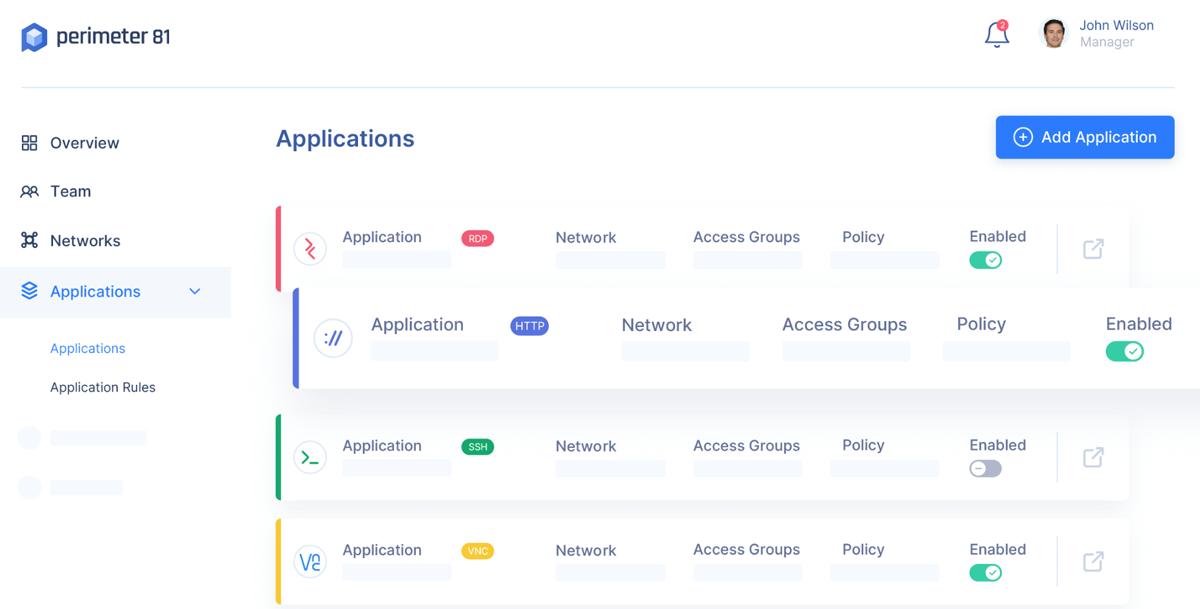Disable the VNC application toggle
Image resolution: width=1200 pixels, height=609 pixels.
tap(986, 573)
